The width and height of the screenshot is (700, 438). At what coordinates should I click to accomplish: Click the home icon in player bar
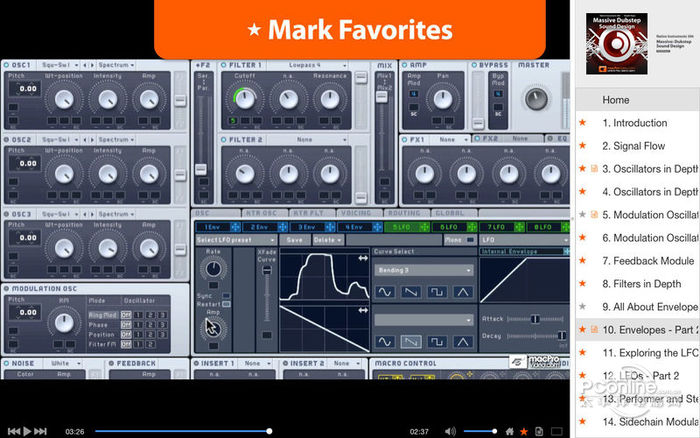click(509, 431)
